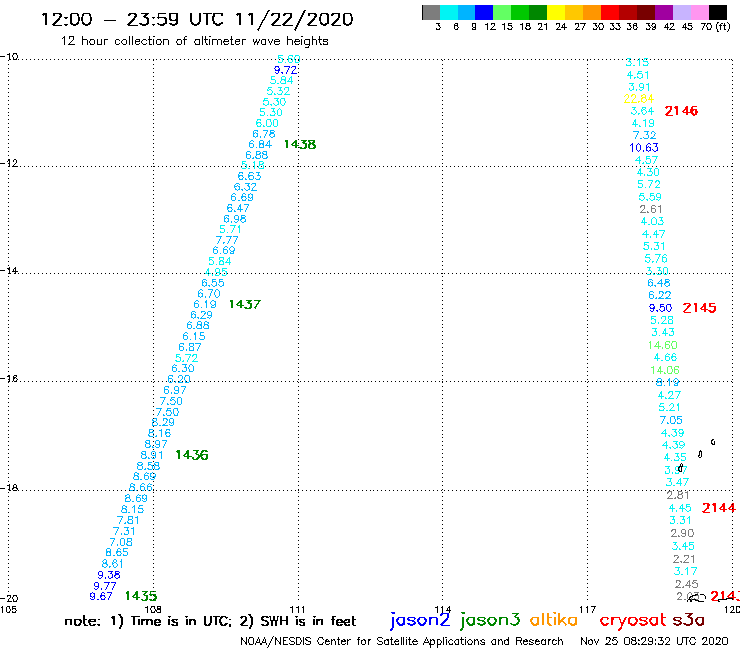Click the green pass time label 1438
740x650 pixels.
click(x=300, y=144)
